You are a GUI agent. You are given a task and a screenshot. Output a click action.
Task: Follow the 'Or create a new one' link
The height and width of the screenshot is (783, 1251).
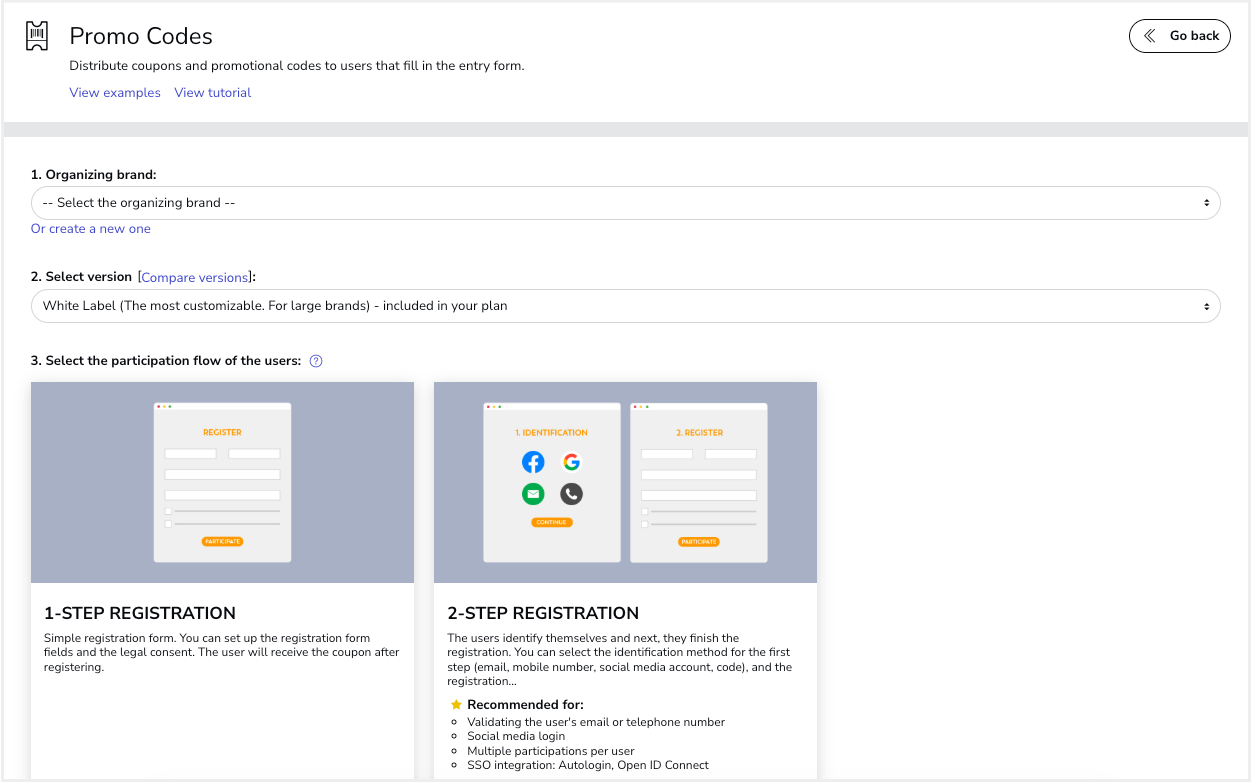91,229
